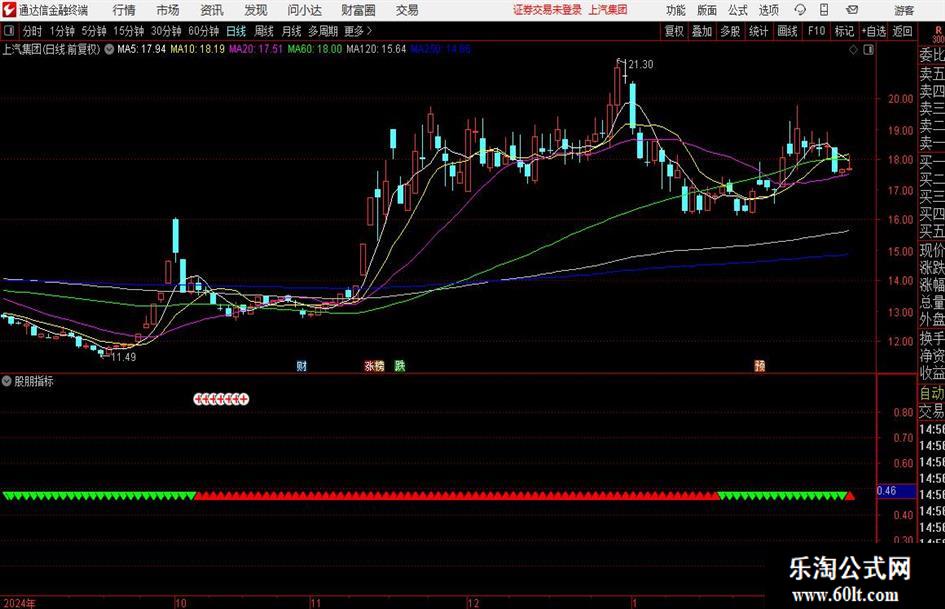Screen dimensions: 945x609
Task: Switch to 60分钟 chart period
Action: (x=203, y=31)
